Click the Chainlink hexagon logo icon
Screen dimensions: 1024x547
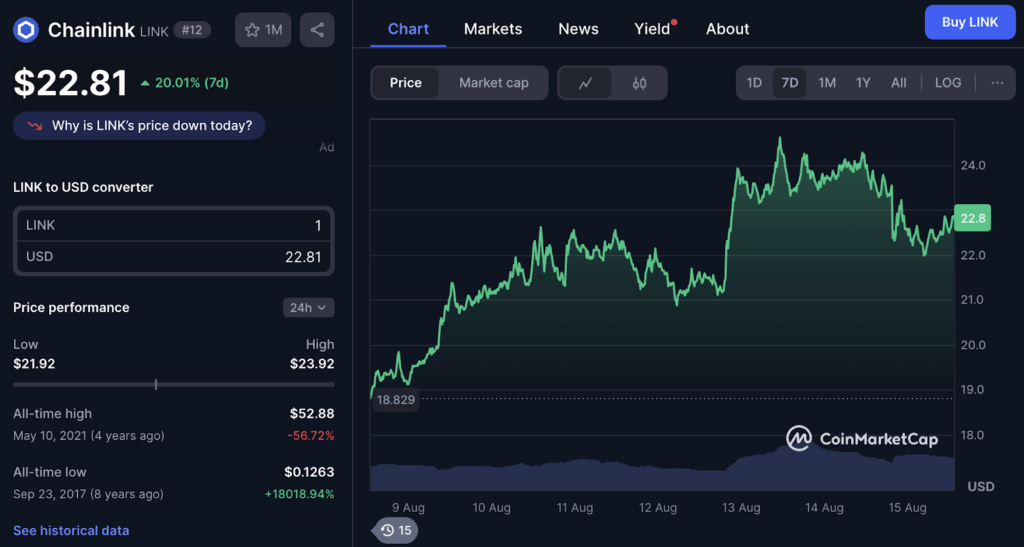(x=26, y=30)
